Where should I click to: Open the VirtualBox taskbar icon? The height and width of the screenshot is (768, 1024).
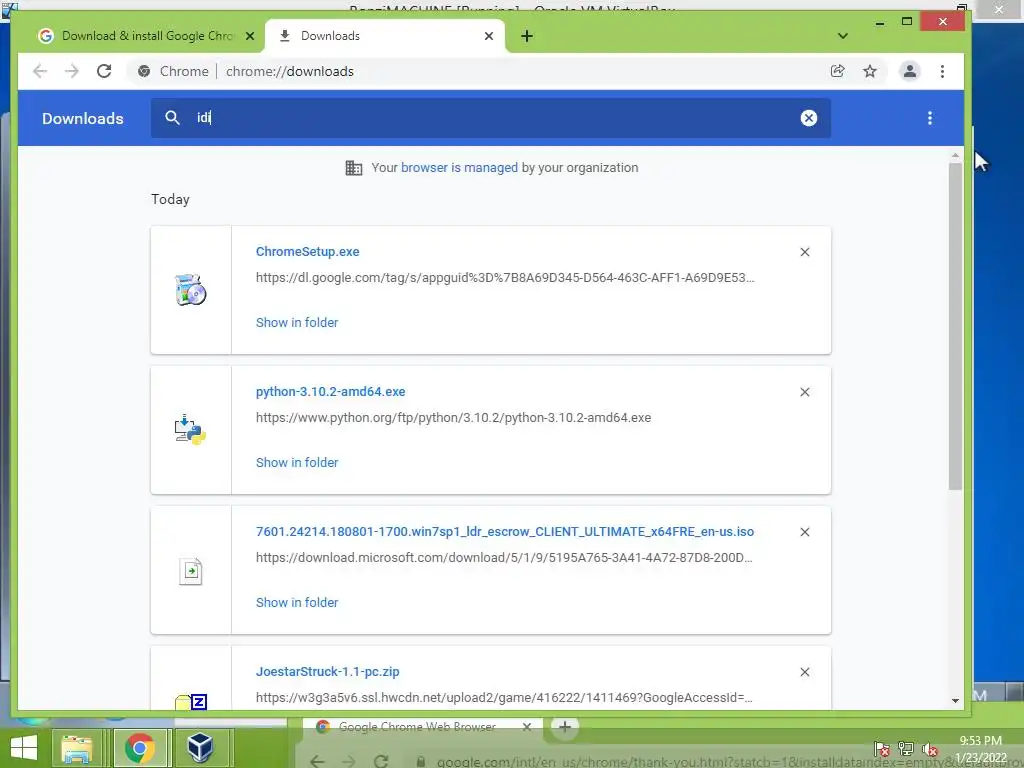click(x=200, y=748)
